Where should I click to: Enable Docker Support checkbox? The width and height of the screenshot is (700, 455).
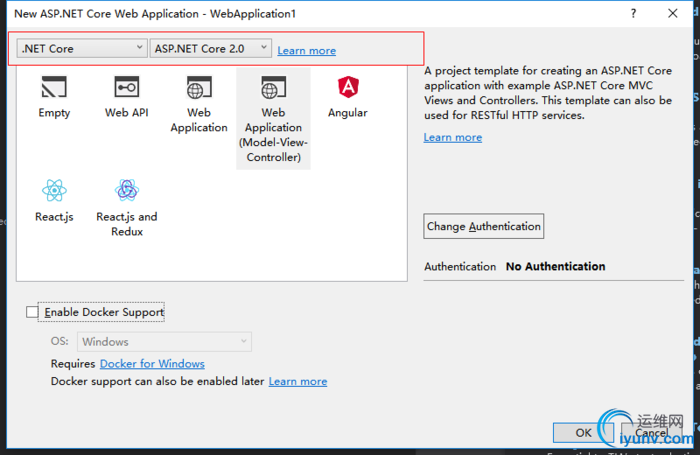(32, 312)
